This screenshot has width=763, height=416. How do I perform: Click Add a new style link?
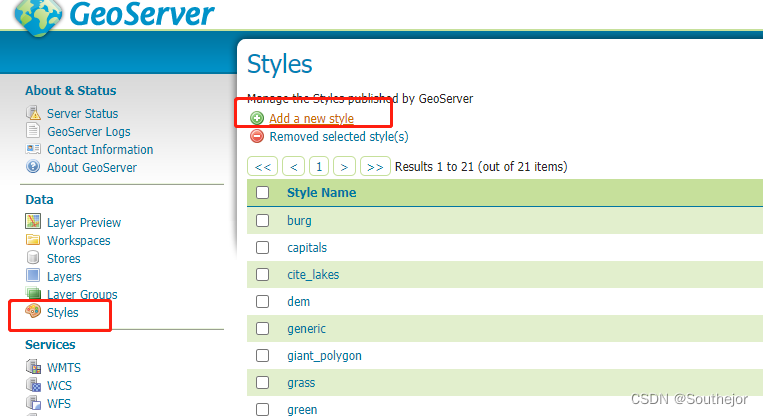pos(311,118)
